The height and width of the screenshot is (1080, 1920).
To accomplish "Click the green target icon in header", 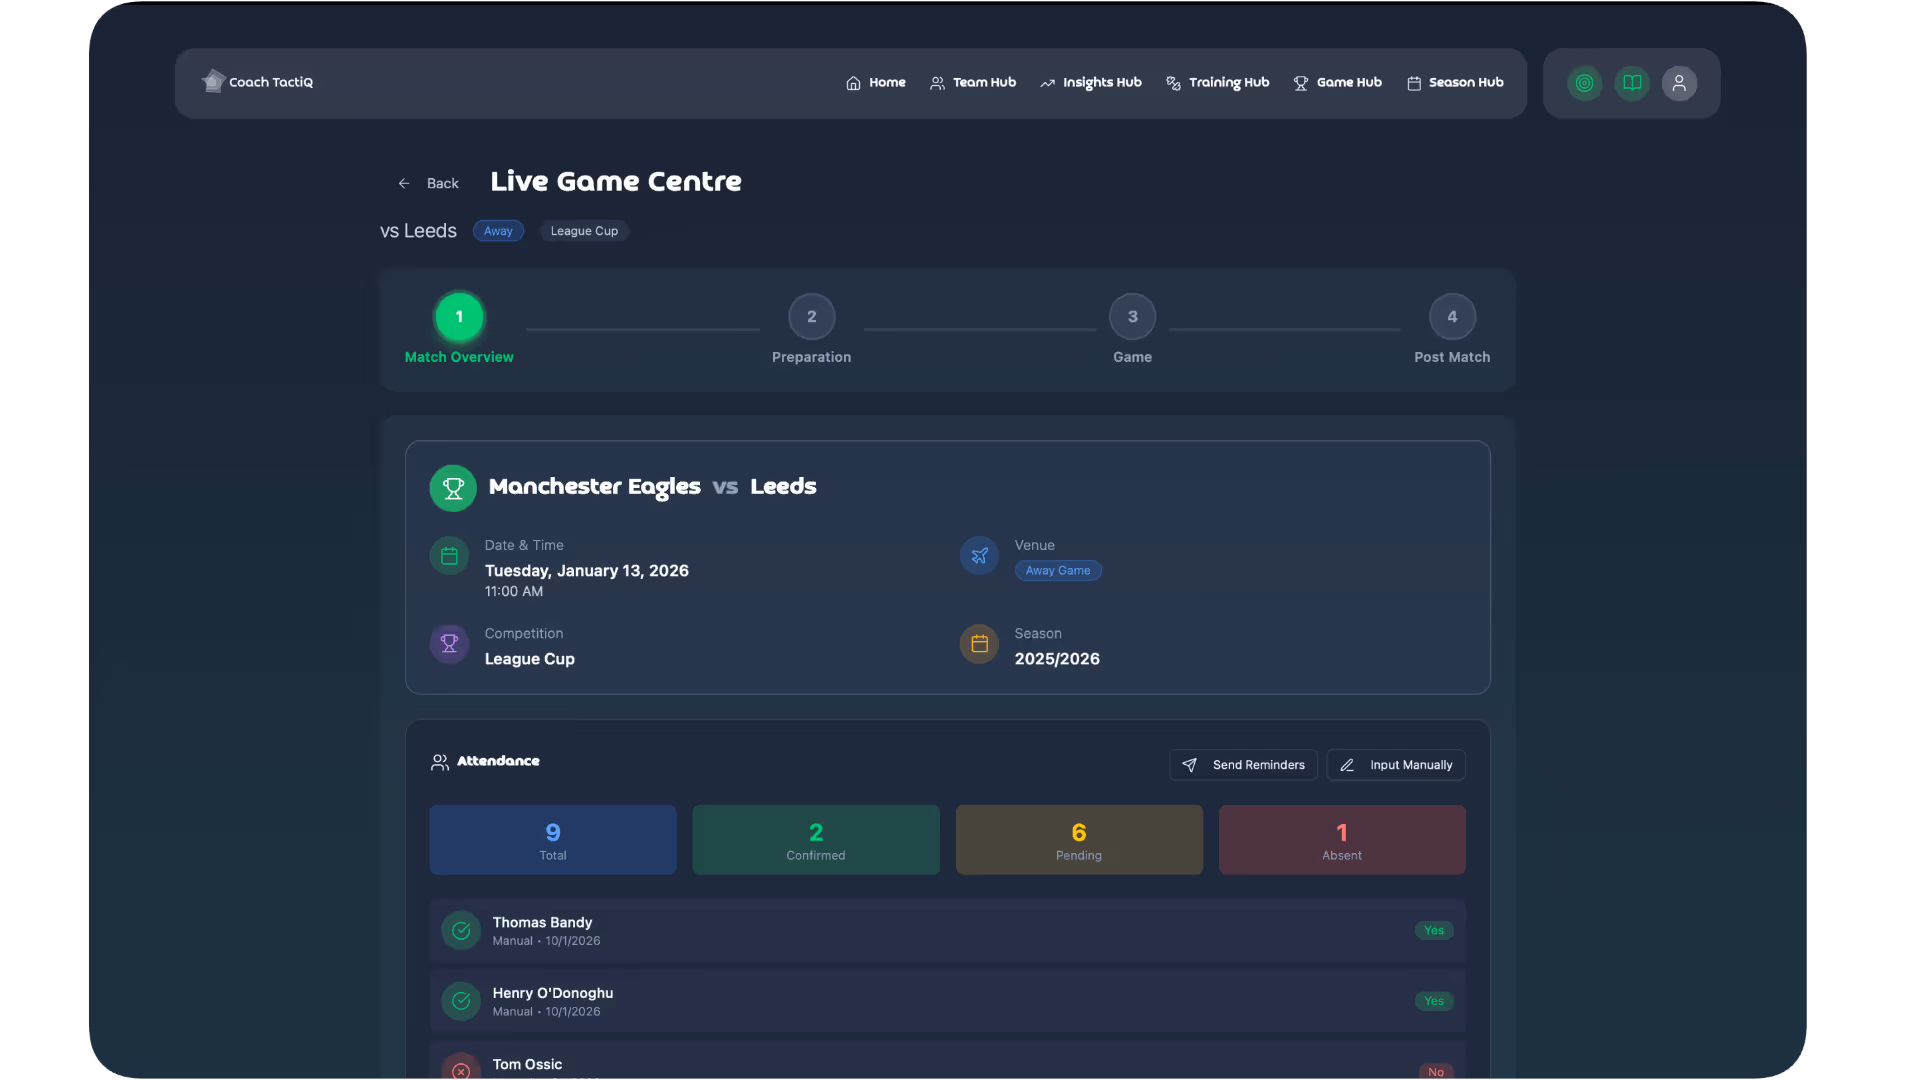I will pos(1584,83).
